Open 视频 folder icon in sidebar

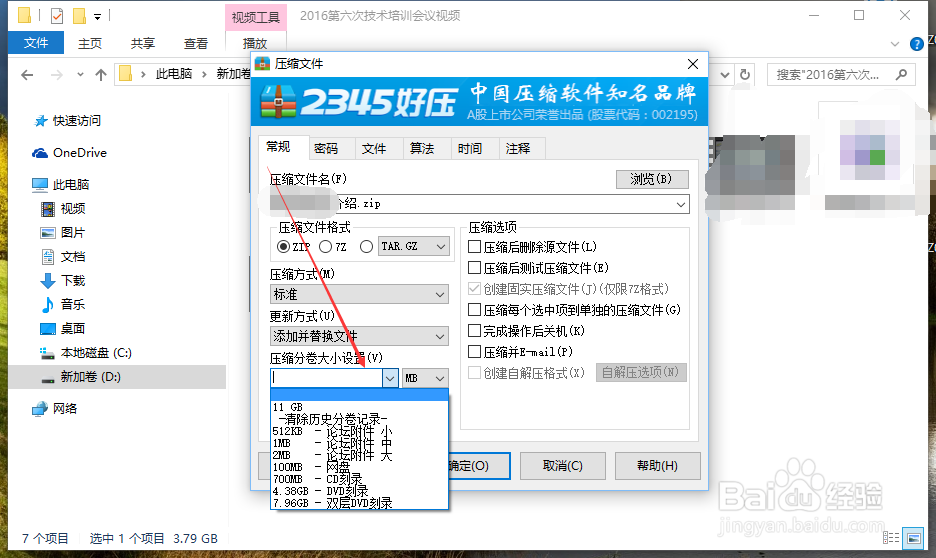[x=48, y=209]
